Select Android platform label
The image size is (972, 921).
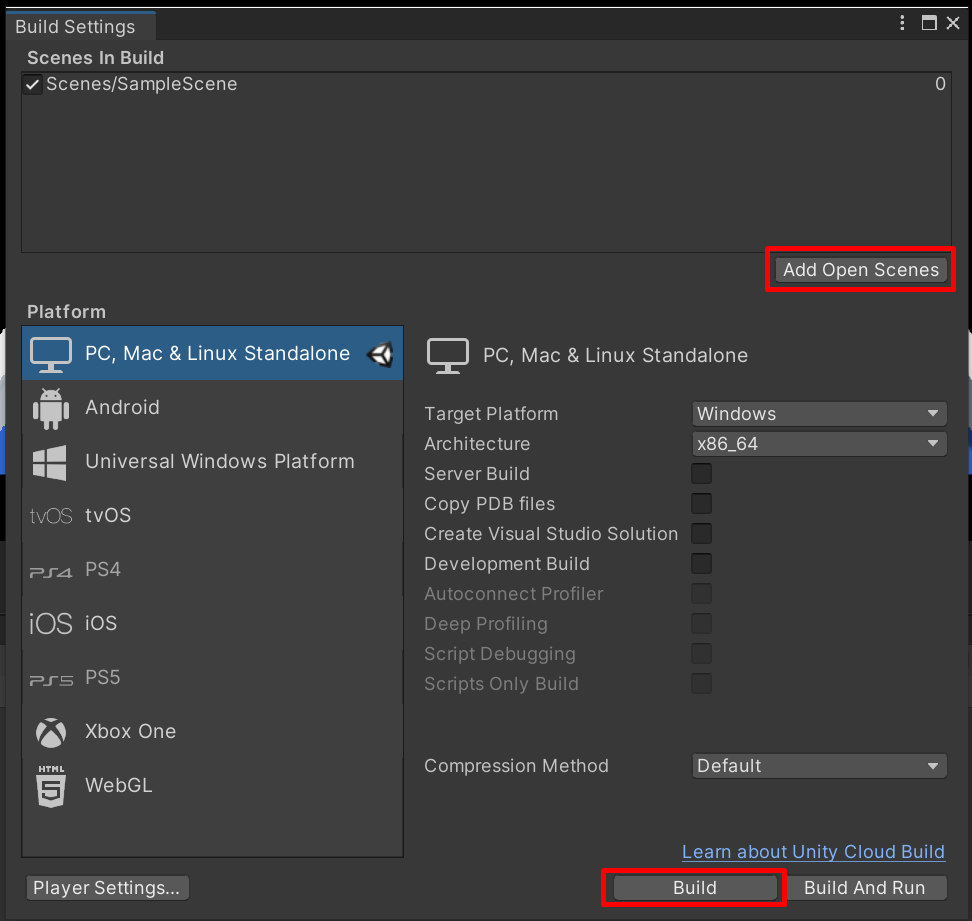122,407
